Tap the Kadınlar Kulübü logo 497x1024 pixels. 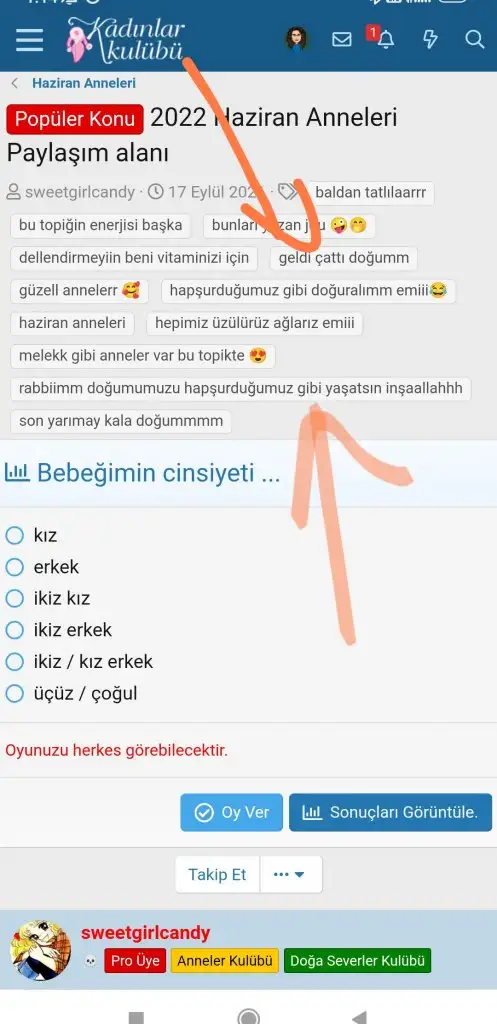tap(125, 39)
